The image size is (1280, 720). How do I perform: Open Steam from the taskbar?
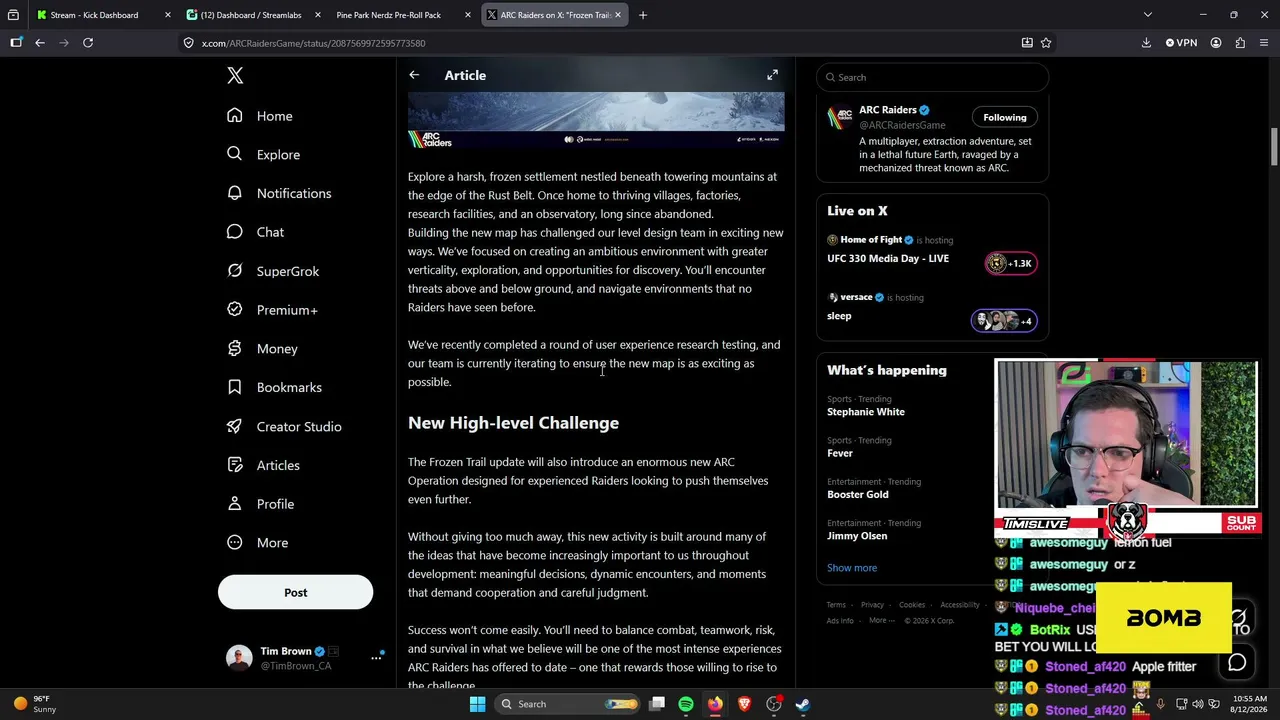(802, 704)
